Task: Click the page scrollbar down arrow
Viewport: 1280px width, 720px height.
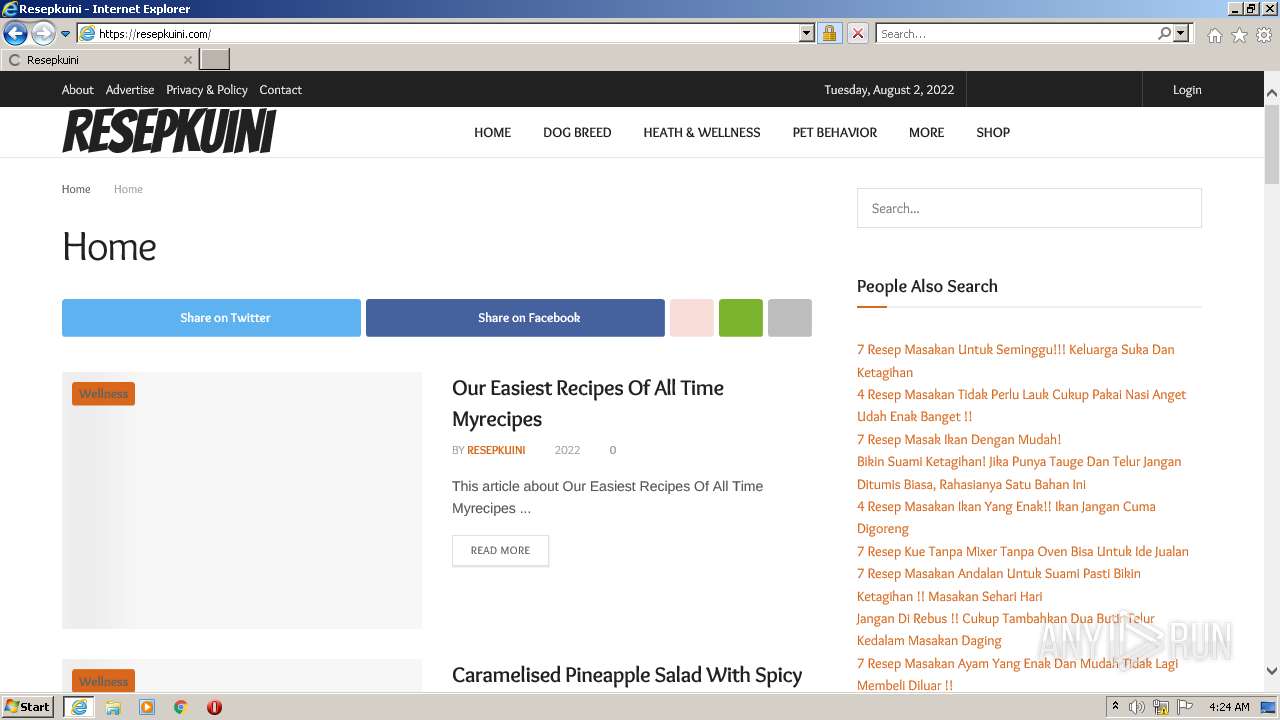Action: [1271, 671]
